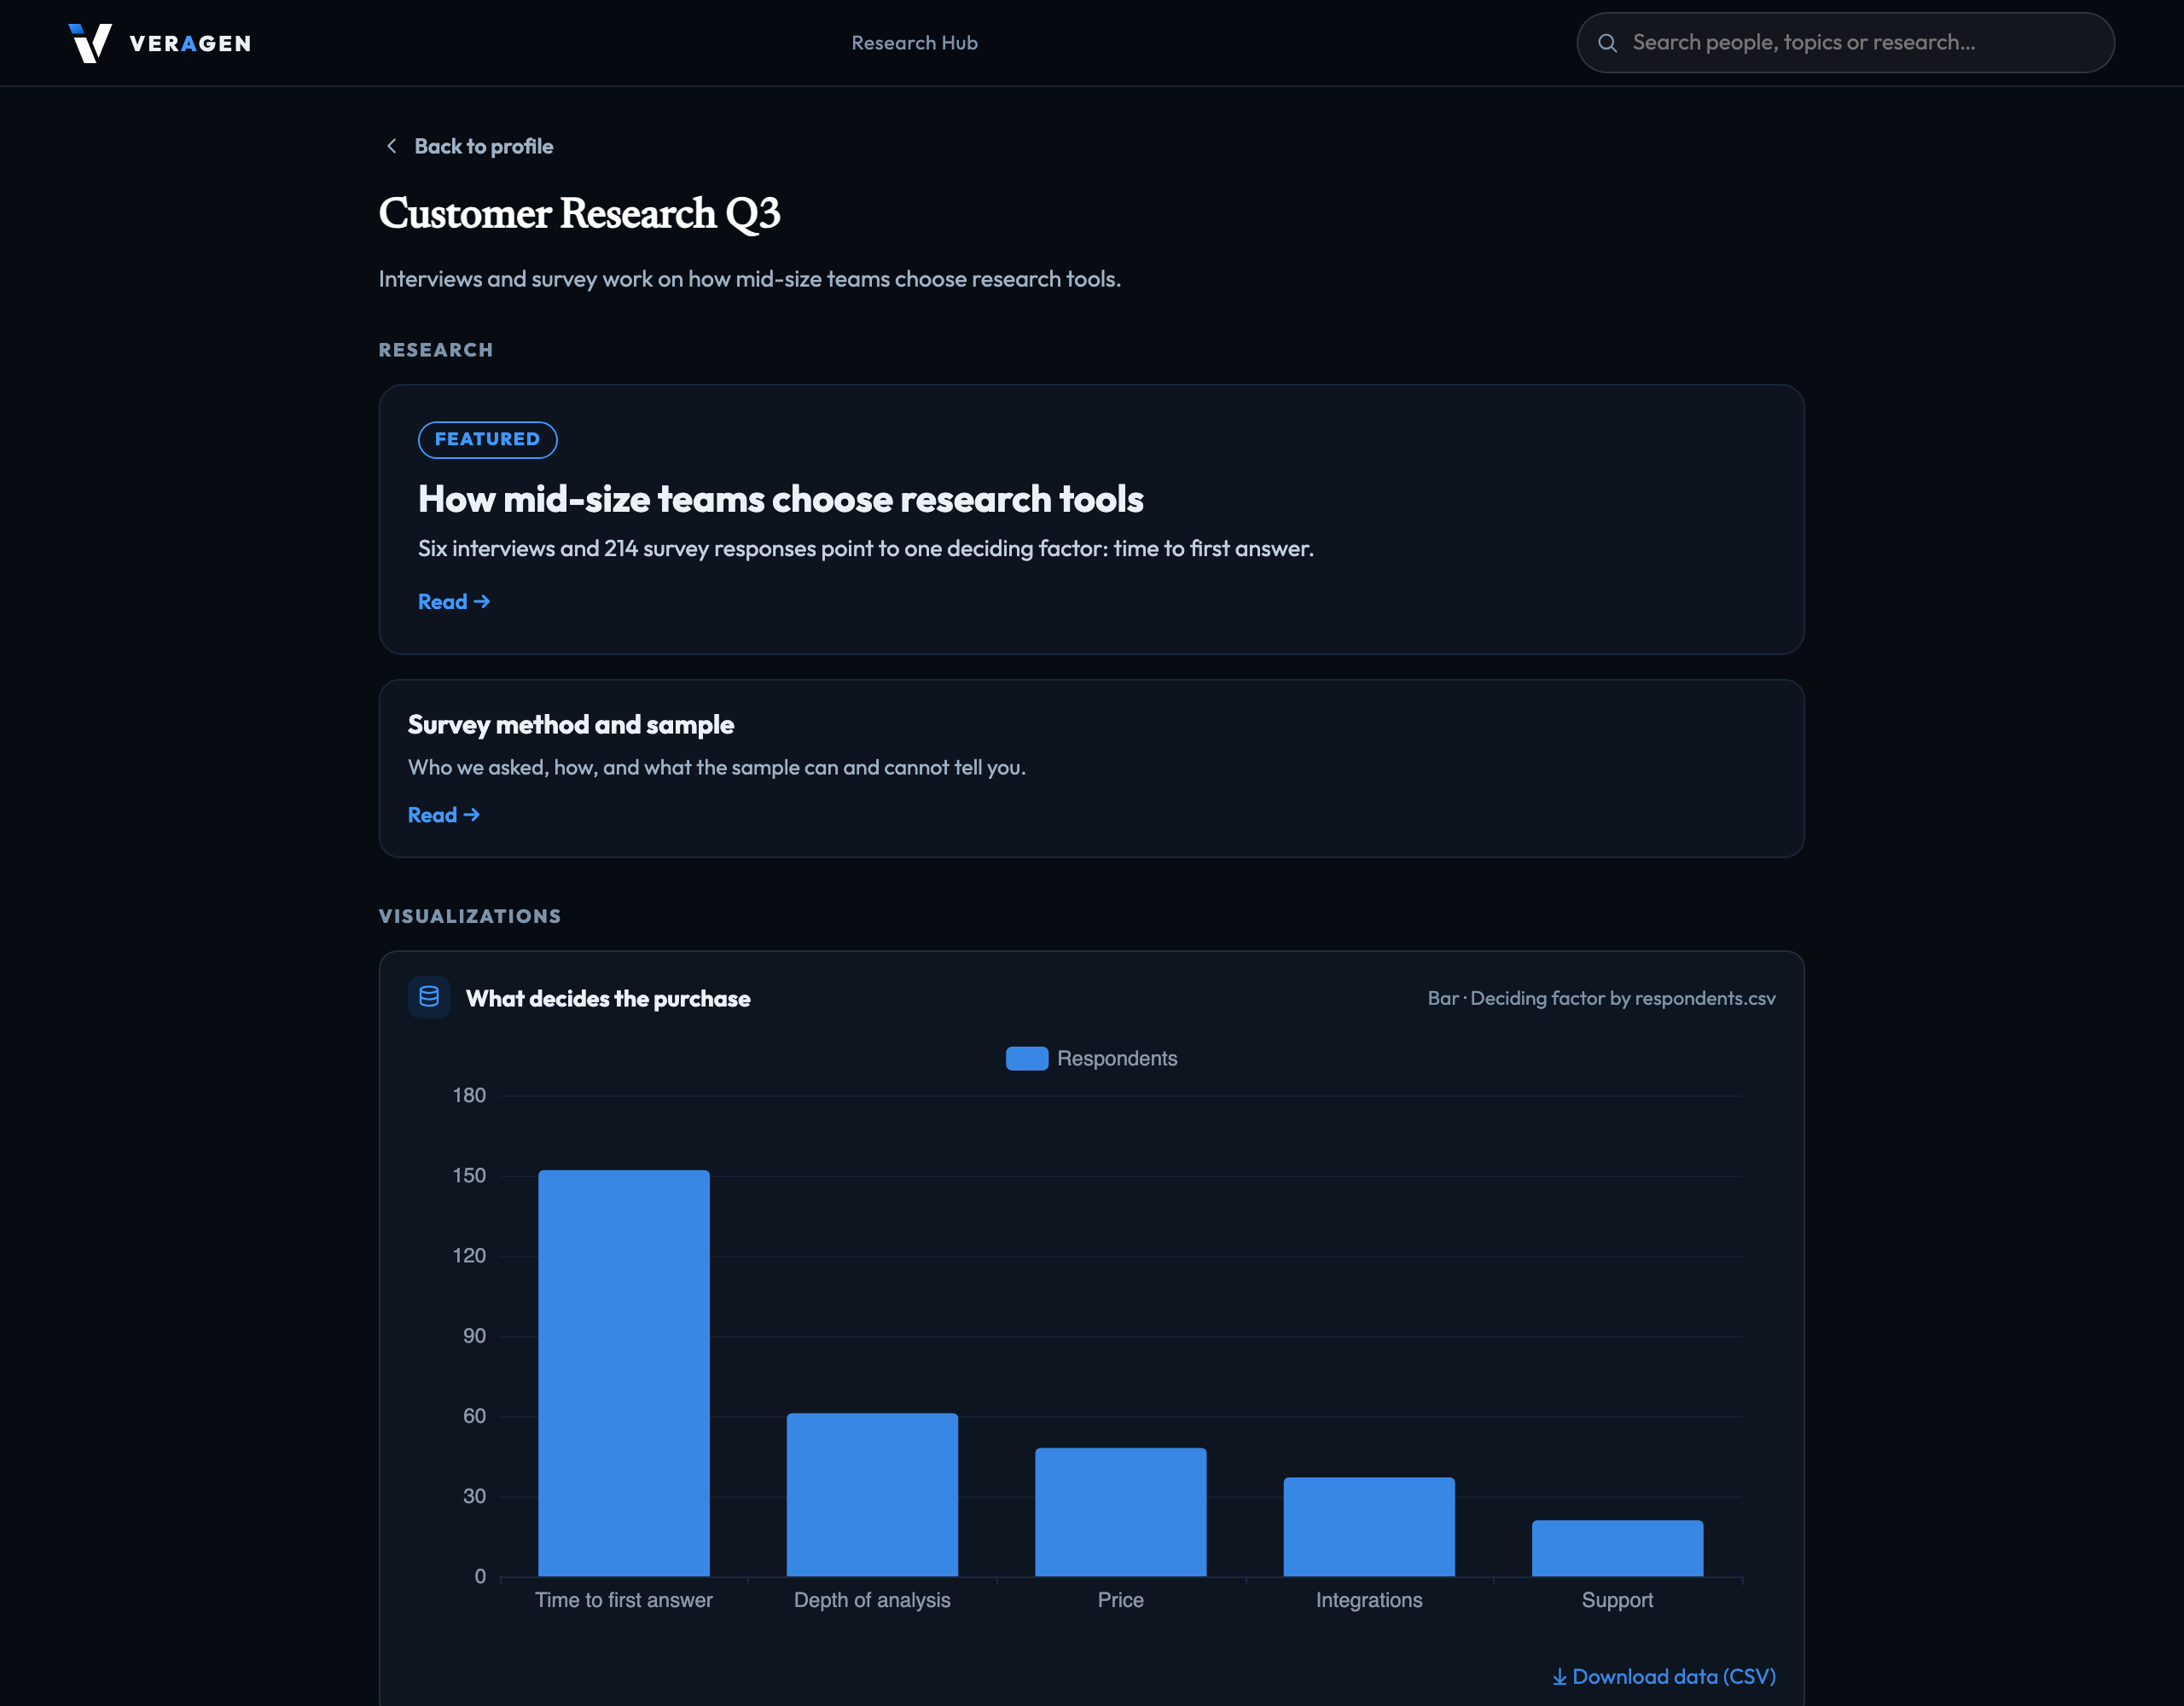Open the Survey method and sample card title
2184x1706 pixels.
point(570,724)
